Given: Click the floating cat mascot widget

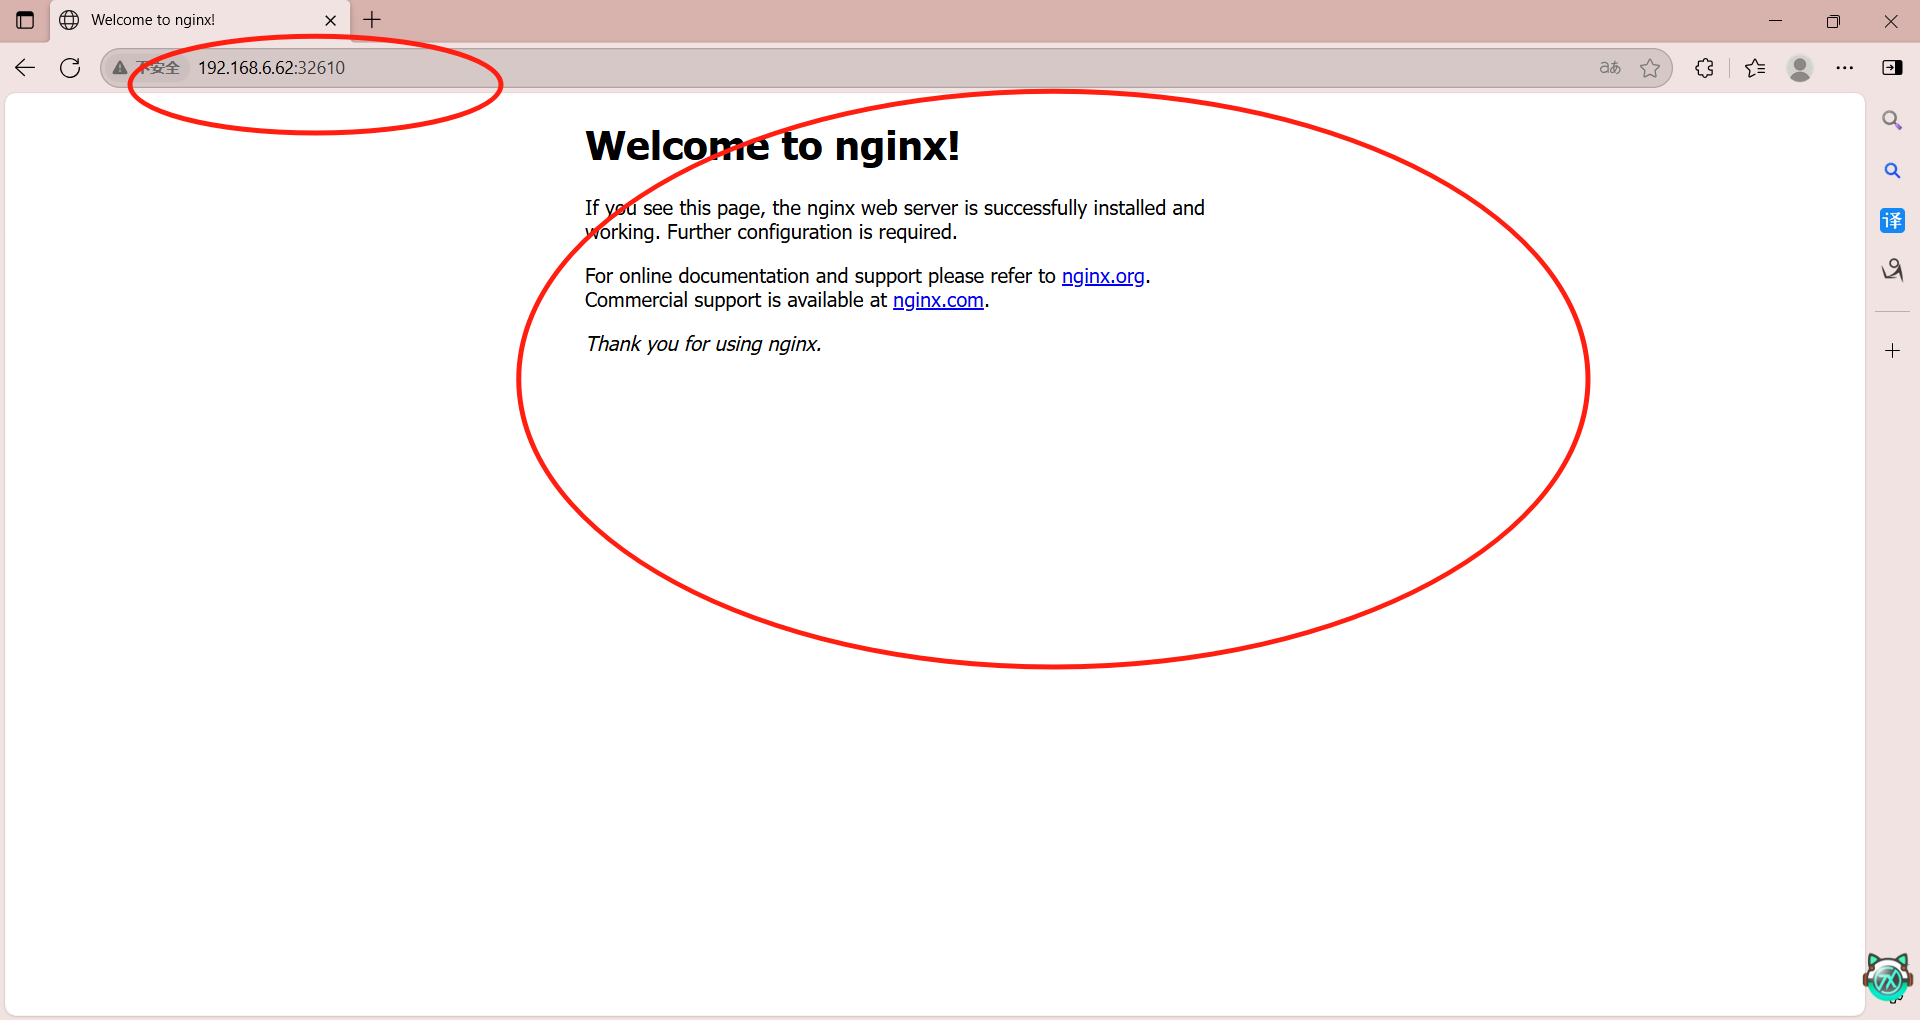Looking at the screenshot, I should (1888, 977).
